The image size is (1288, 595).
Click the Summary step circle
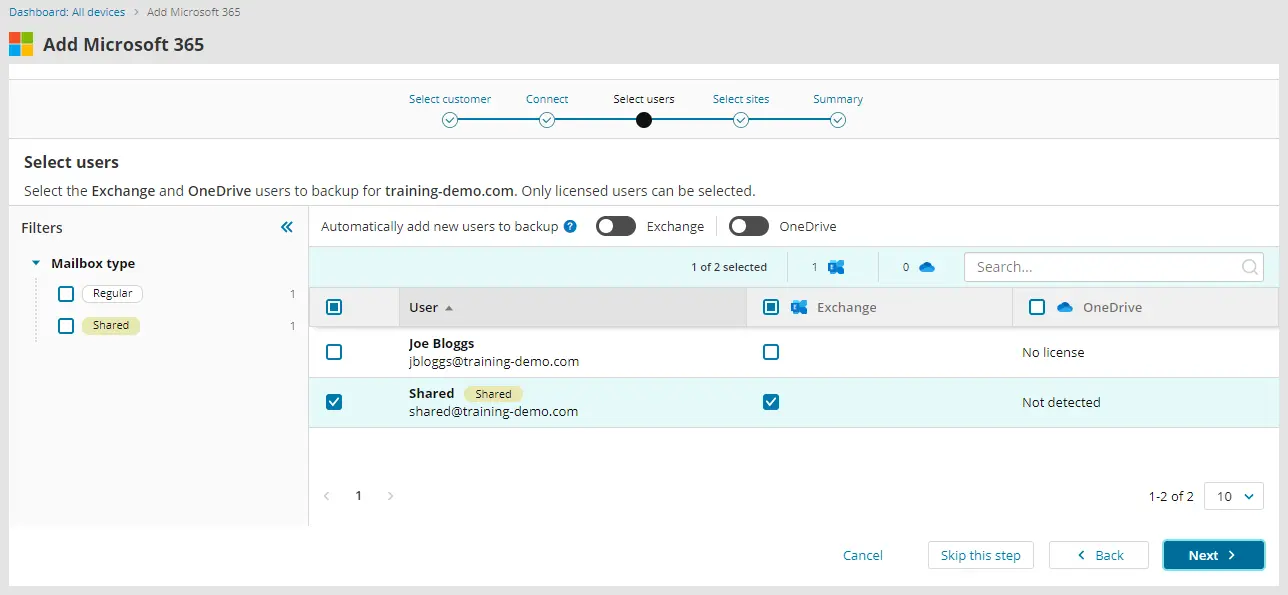coord(838,120)
